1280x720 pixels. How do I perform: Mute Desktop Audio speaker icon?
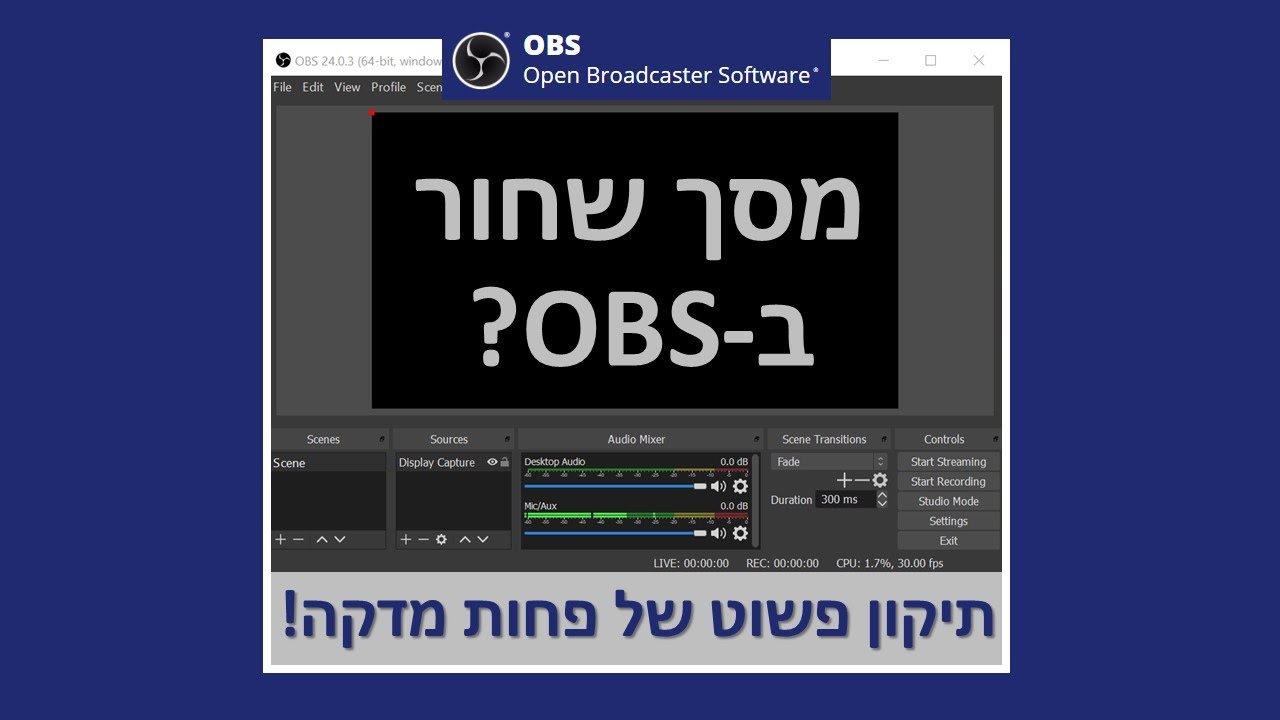coord(718,486)
